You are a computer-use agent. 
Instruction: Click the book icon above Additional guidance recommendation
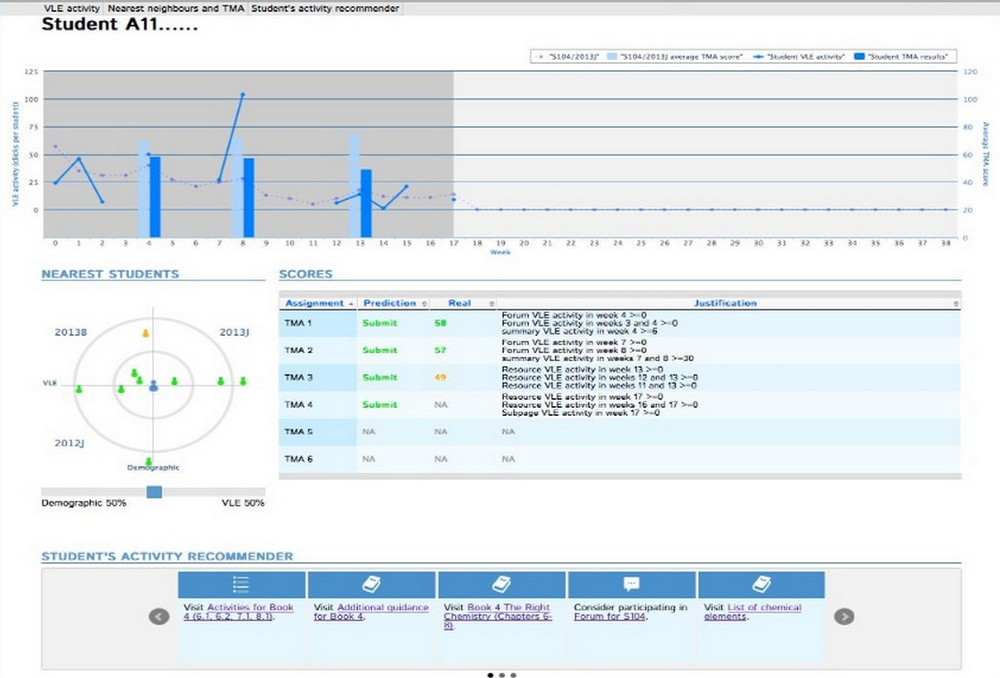pyautogui.click(x=370, y=585)
